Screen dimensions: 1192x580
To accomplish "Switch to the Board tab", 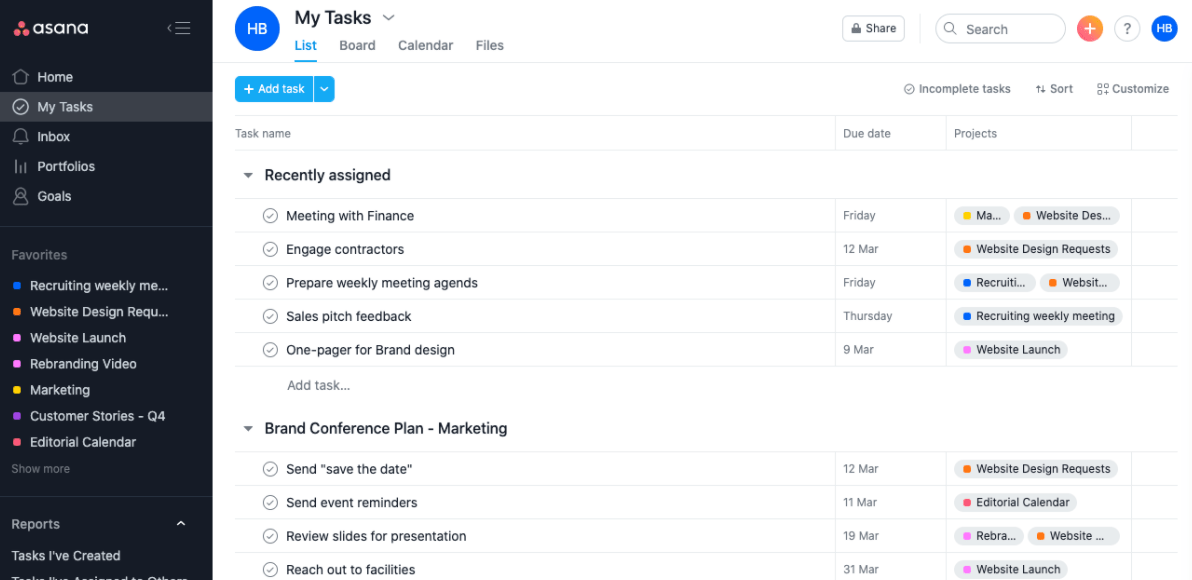I will click(x=357, y=46).
